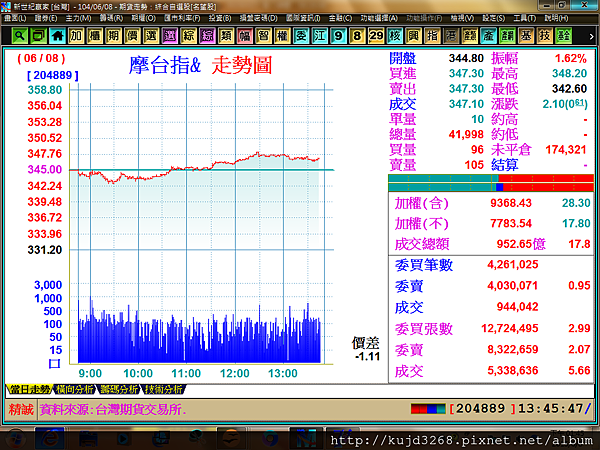Select the 櫃 toolbar icon
The width and height of the screenshot is (600, 450).
pyautogui.click(x=95, y=36)
